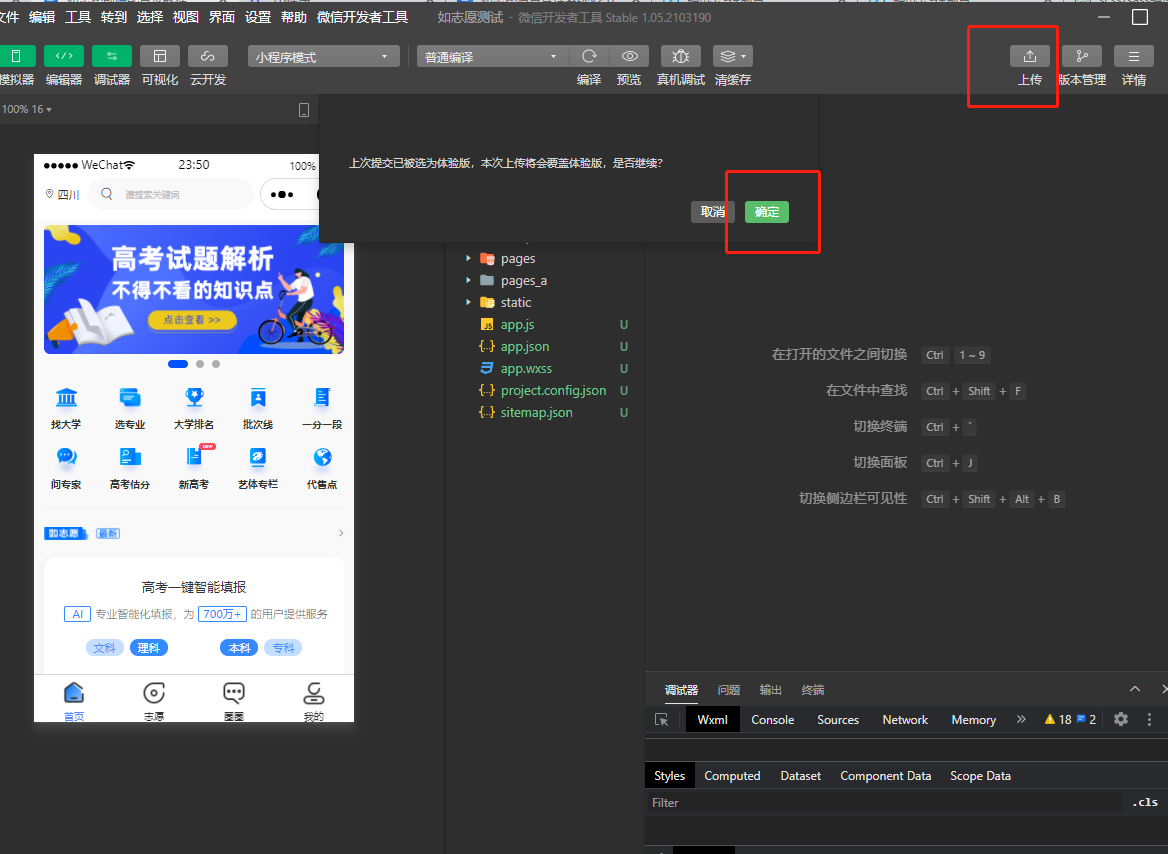Start 真机调试 remote device debugging
Screen dimensions: 1168x854
pos(681,56)
